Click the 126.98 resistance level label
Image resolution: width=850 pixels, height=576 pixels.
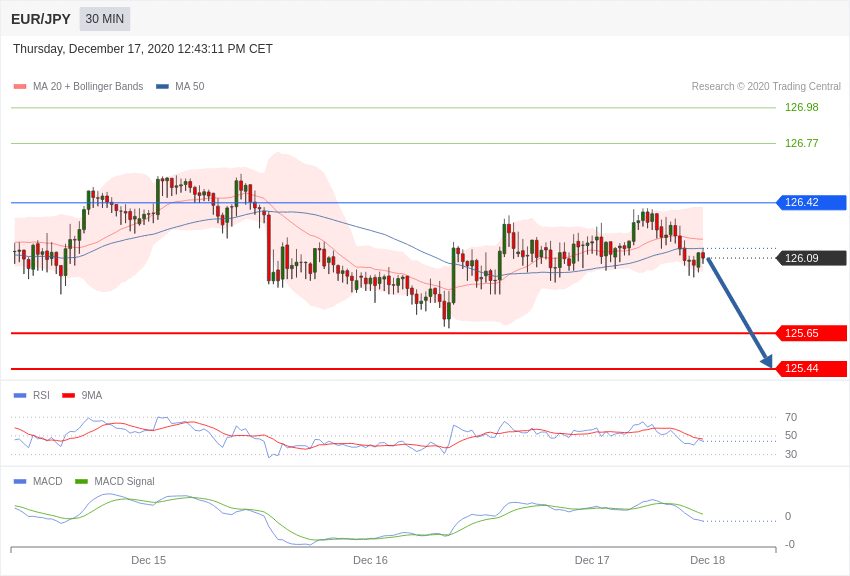click(801, 107)
